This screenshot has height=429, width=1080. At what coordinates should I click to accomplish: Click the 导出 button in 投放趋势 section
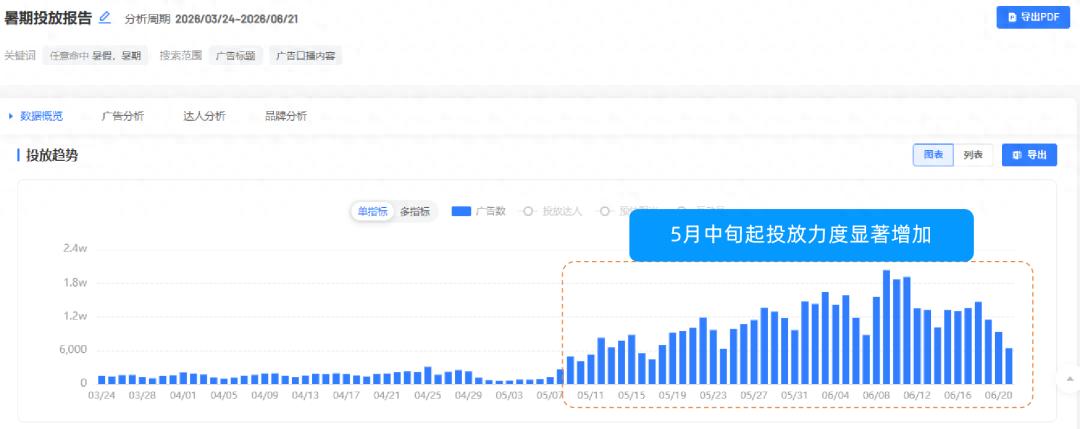[x=1029, y=155]
